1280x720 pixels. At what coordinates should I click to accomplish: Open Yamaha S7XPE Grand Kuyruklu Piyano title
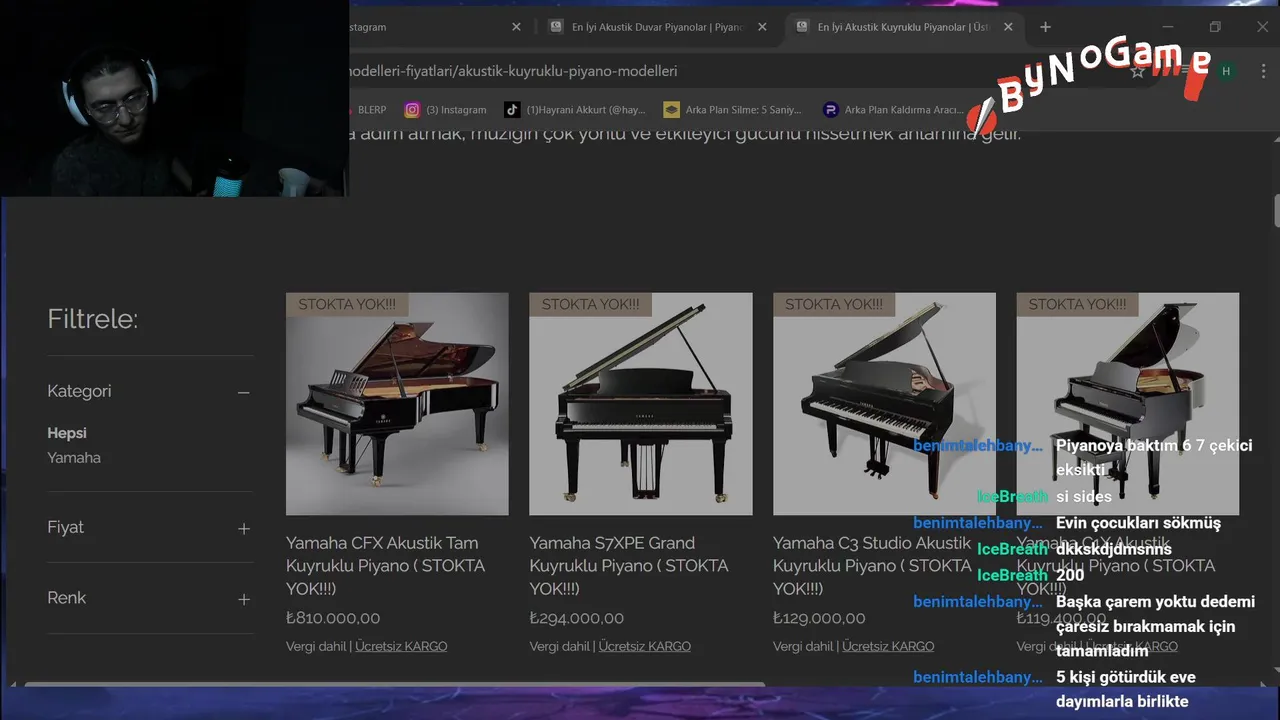[629, 566]
